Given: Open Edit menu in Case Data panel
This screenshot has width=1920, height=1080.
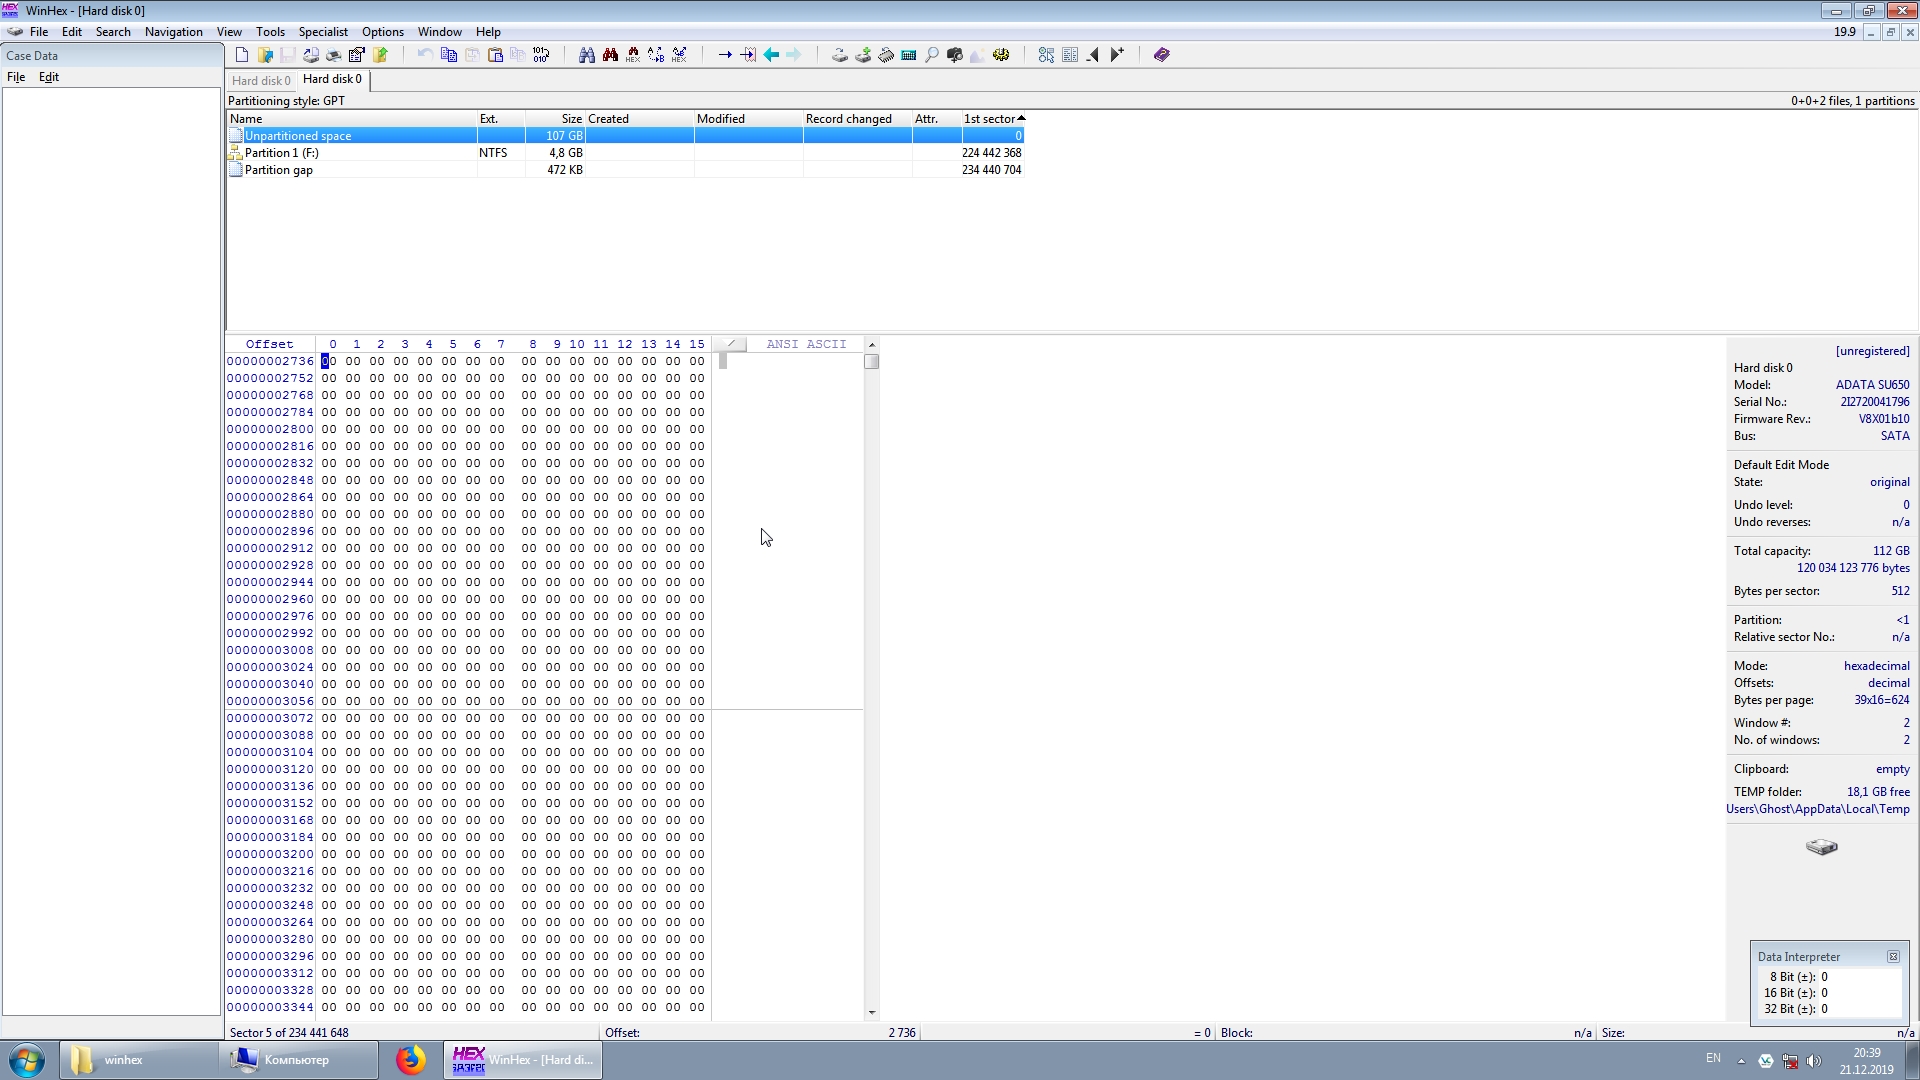Looking at the screenshot, I should (x=48, y=77).
